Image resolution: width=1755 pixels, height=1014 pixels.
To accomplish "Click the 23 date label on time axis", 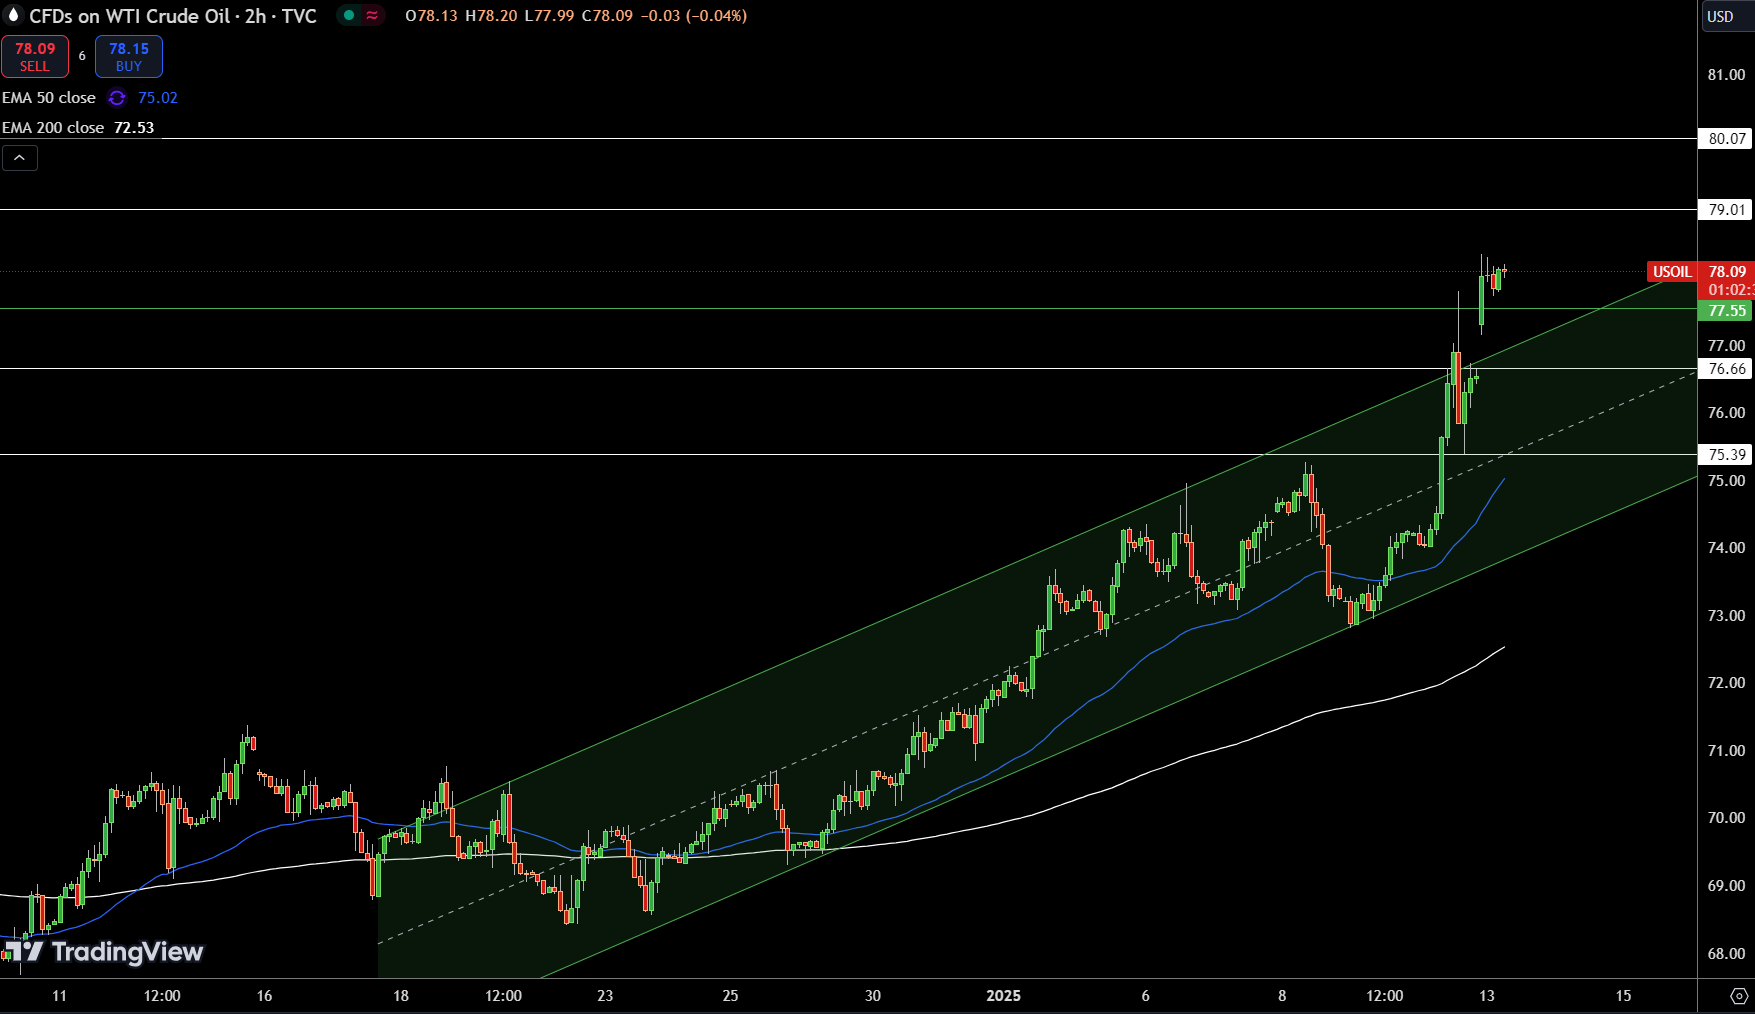I will [x=605, y=996].
